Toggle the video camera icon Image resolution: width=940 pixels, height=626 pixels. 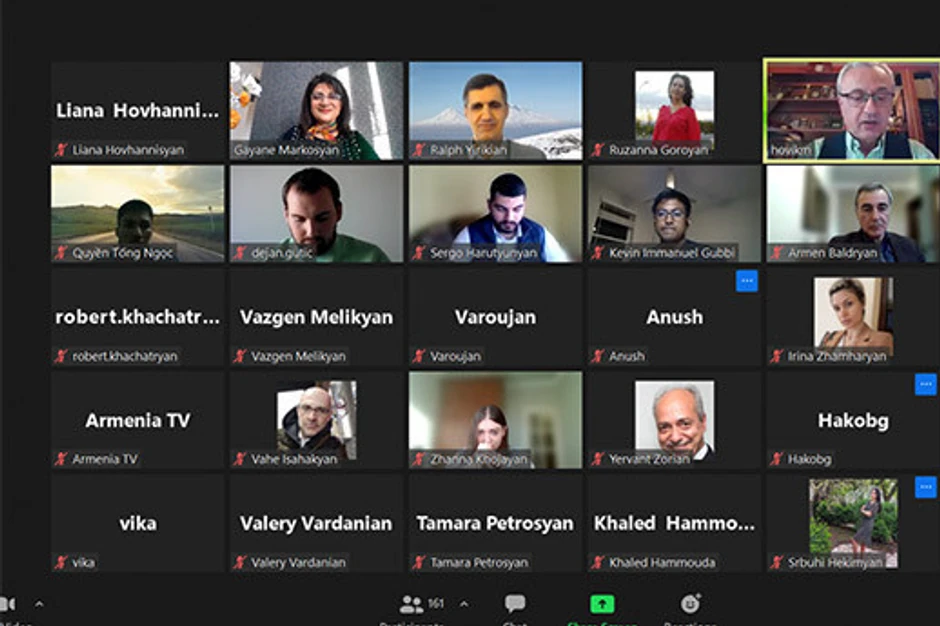pyautogui.click(x=8, y=604)
